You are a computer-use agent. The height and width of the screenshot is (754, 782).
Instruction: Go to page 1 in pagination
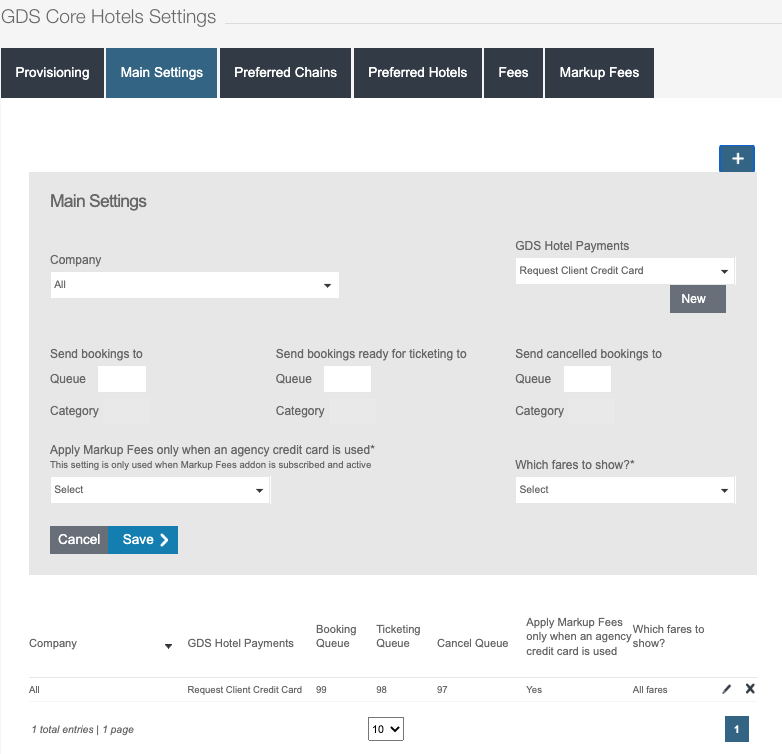[x=736, y=730]
